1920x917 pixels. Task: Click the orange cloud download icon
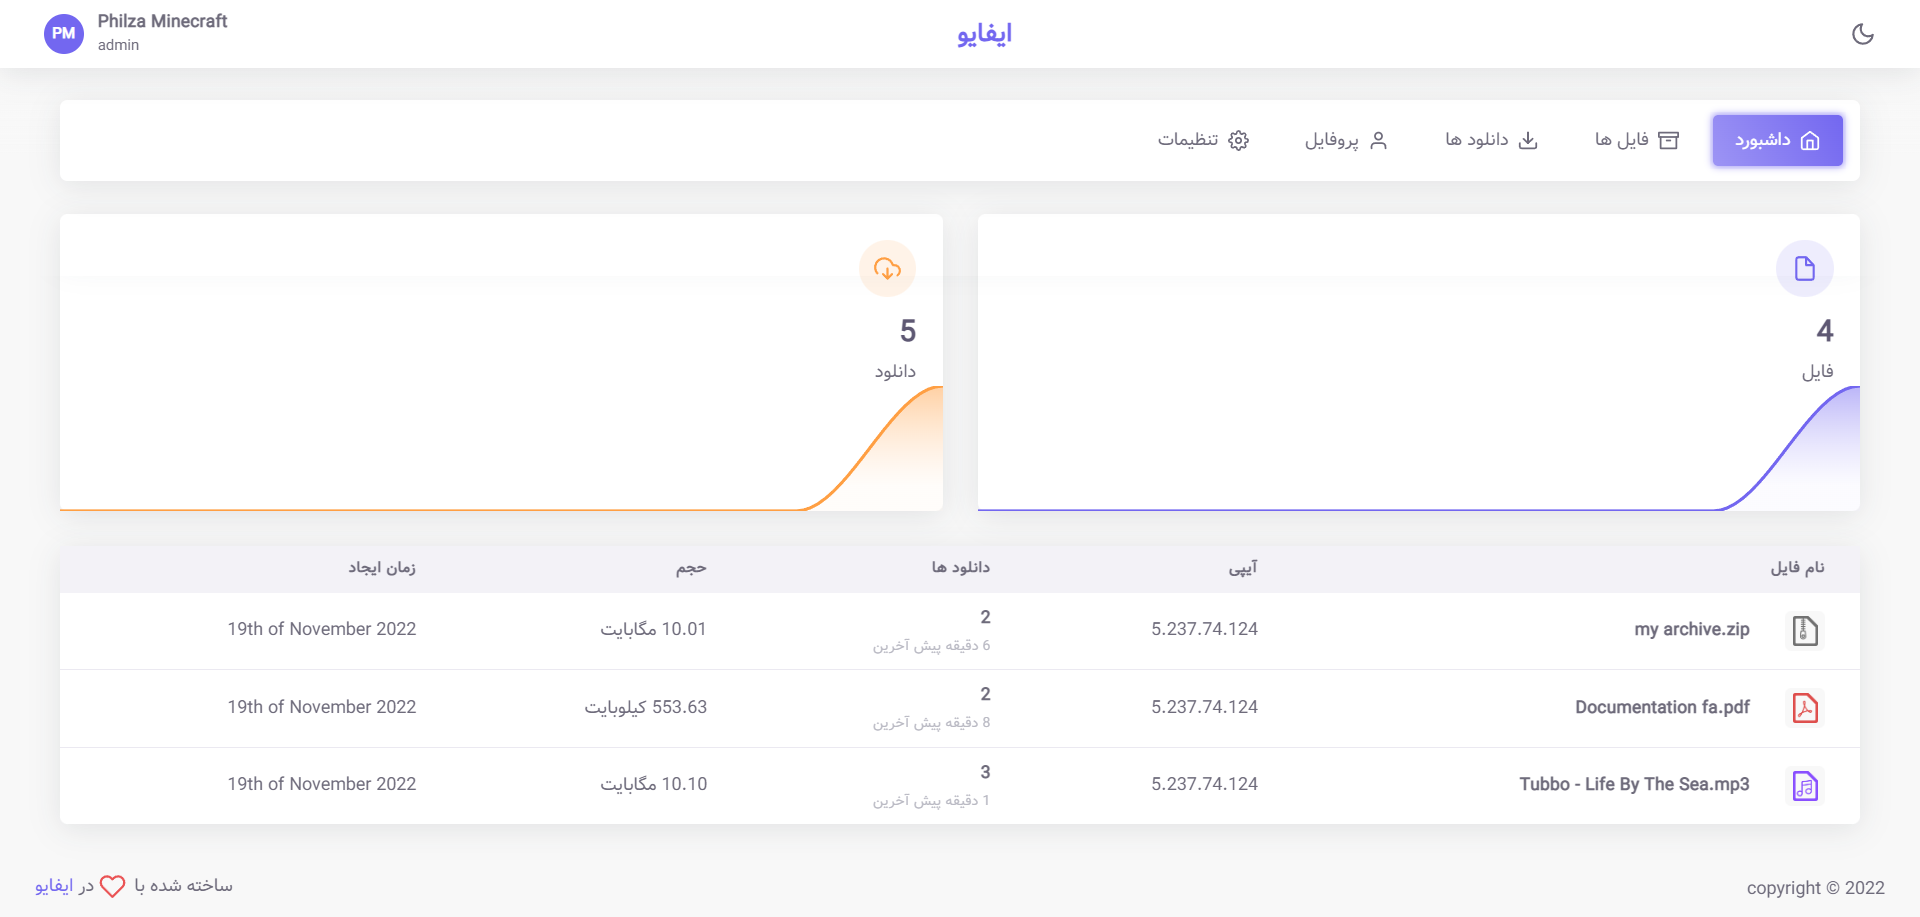point(887,269)
